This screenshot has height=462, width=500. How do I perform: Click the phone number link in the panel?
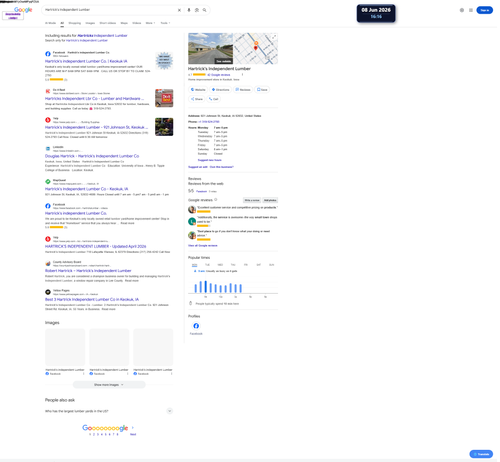pyautogui.click(x=209, y=122)
